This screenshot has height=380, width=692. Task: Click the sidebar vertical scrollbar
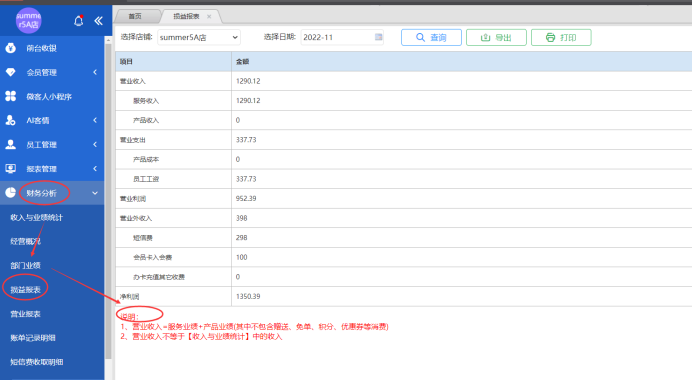(109, 201)
